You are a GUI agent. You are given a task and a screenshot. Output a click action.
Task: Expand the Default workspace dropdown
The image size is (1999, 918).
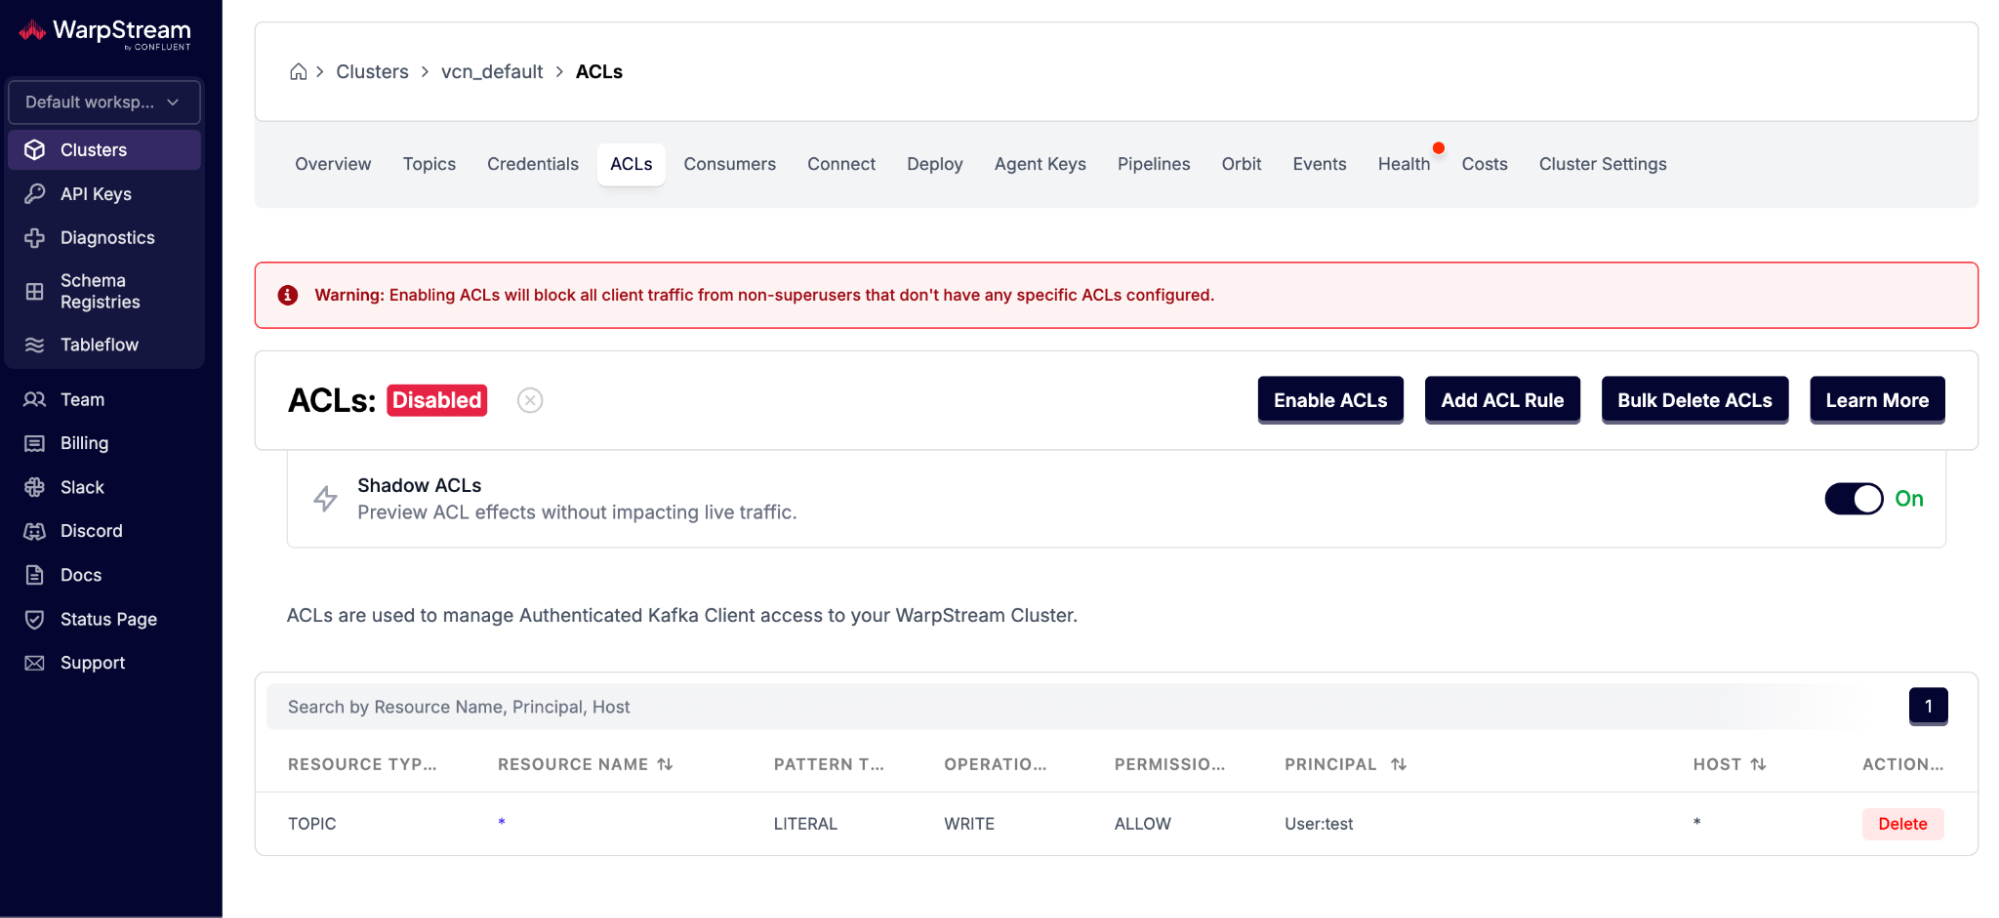tap(104, 102)
